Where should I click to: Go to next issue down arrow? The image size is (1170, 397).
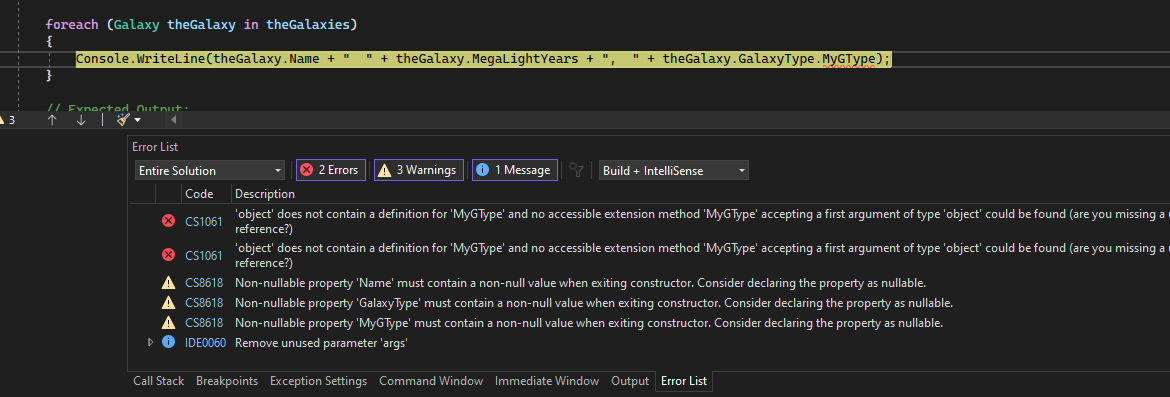point(81,119)
